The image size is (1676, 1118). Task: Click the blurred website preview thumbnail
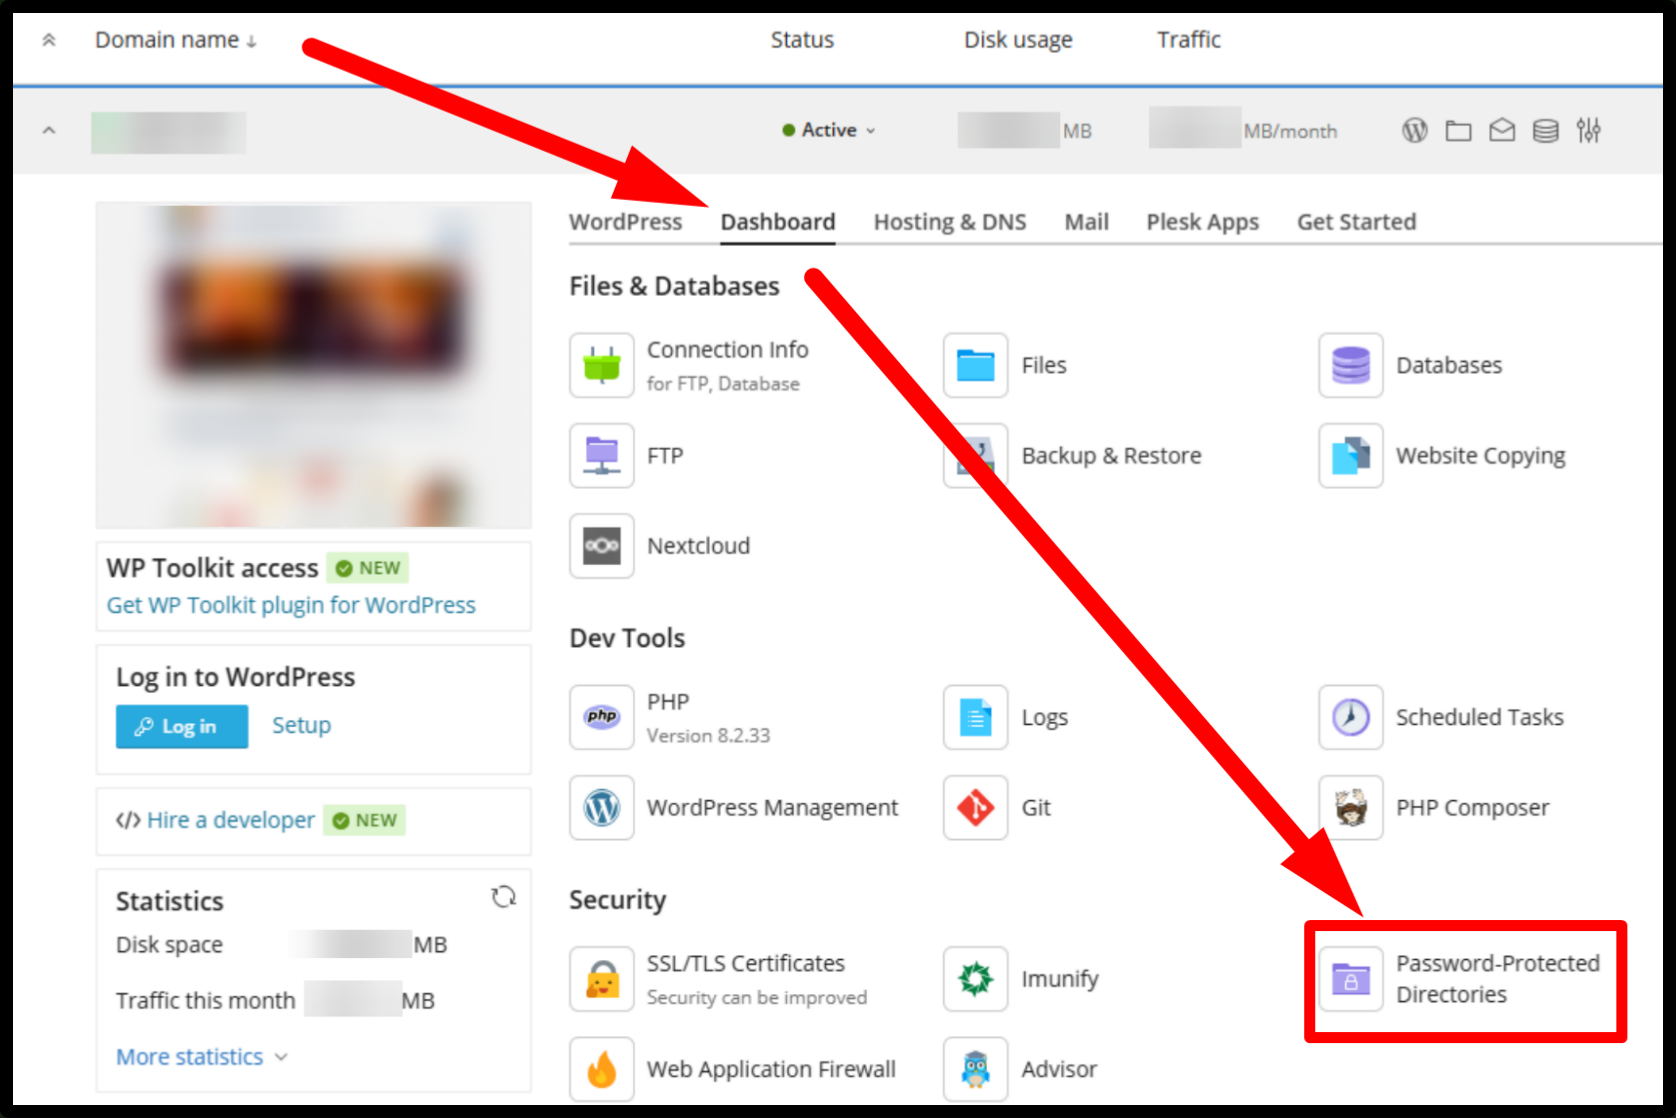(x=313, y=365)
